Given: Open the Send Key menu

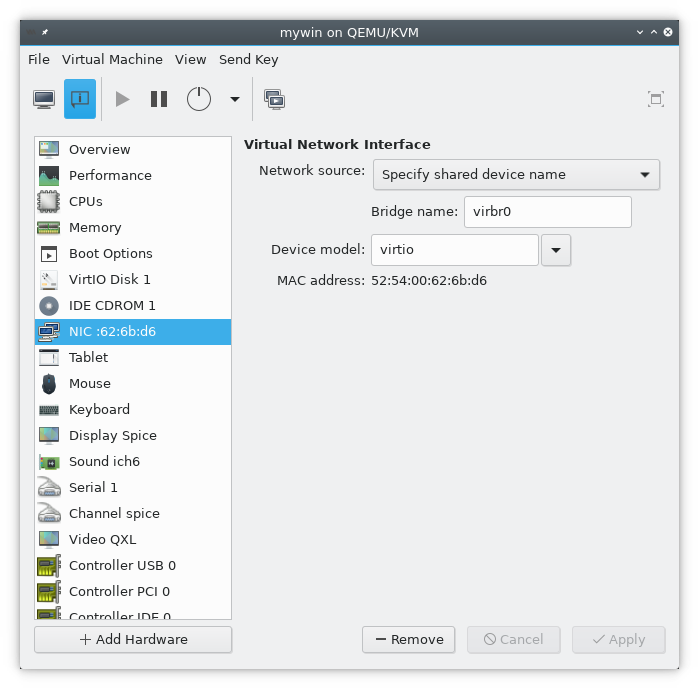Looking at the screenshot, I should (x=248, y=59).
